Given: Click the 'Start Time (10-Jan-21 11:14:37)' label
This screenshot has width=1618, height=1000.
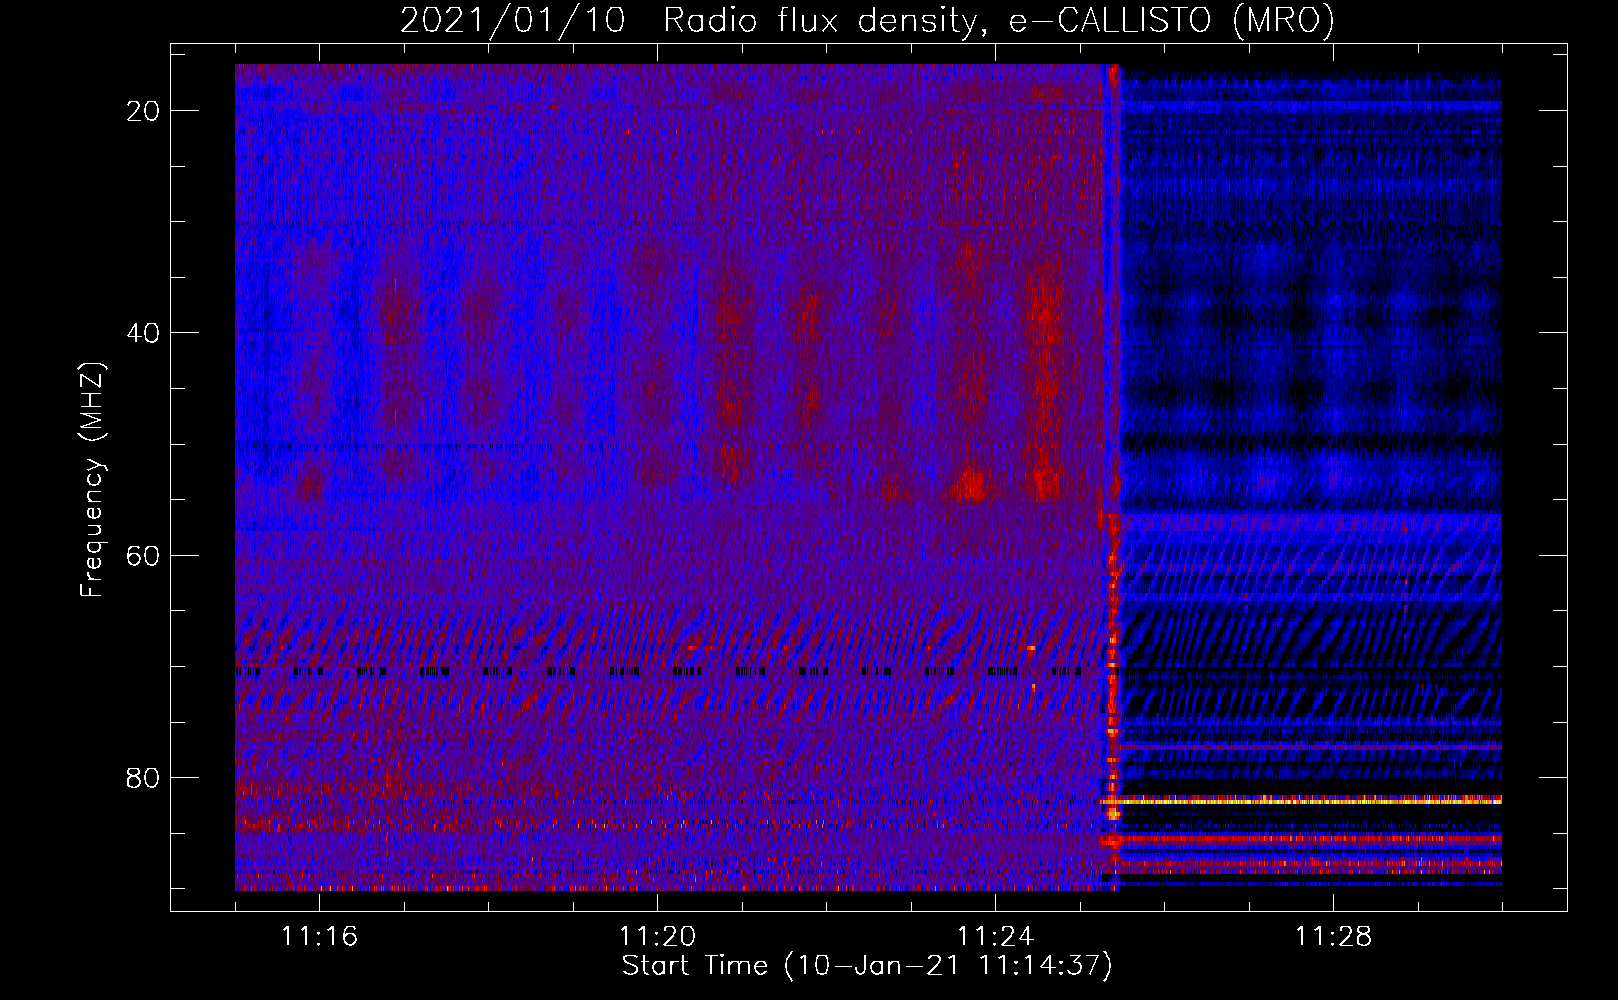Looking at the screenshot, I should tap(867, 966).
